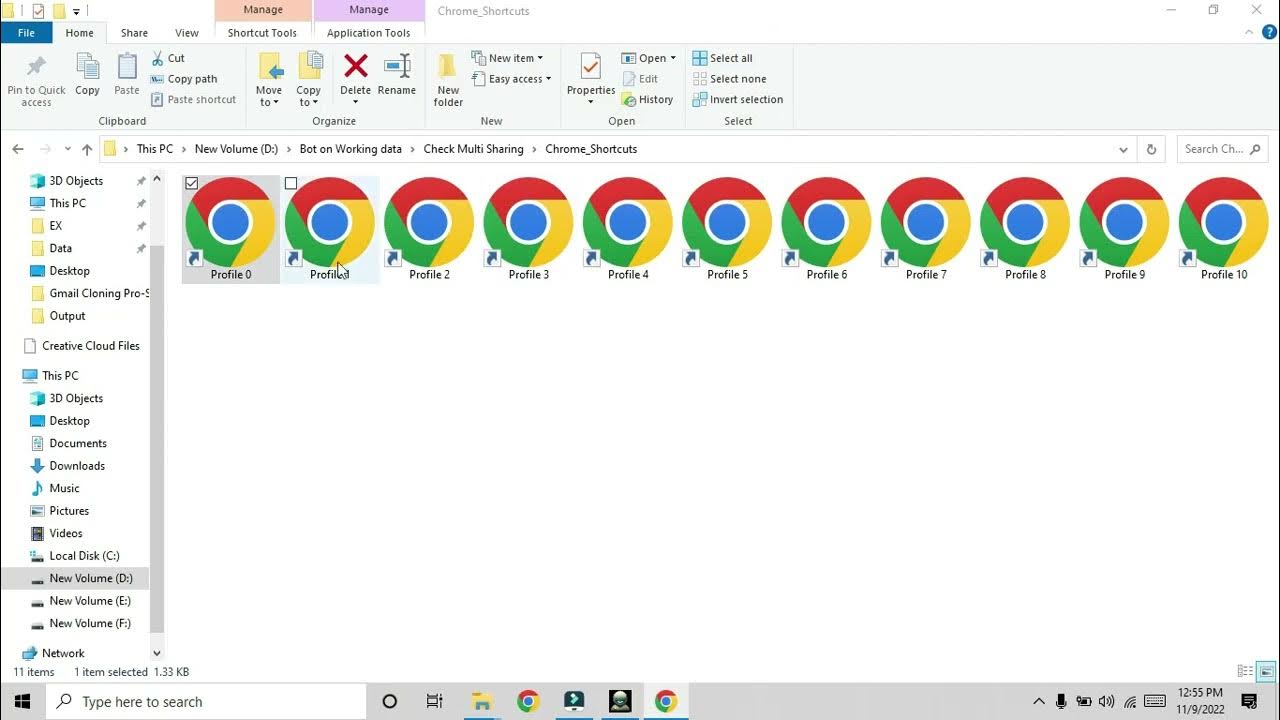Open file History
This screenshot has height=720, width=1280.
click(x=647, y=99)
